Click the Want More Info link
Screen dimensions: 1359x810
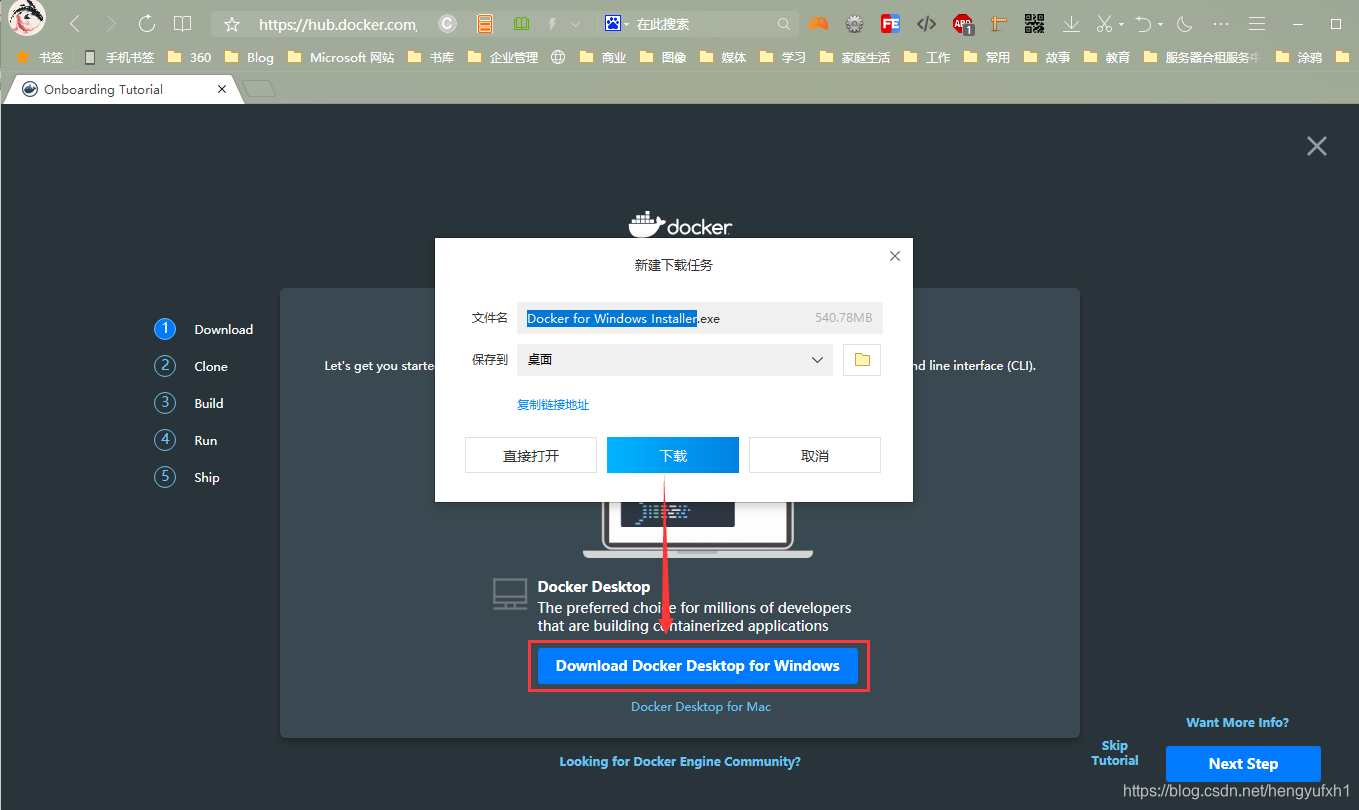pyautogui.click(x=1237, y=722)
